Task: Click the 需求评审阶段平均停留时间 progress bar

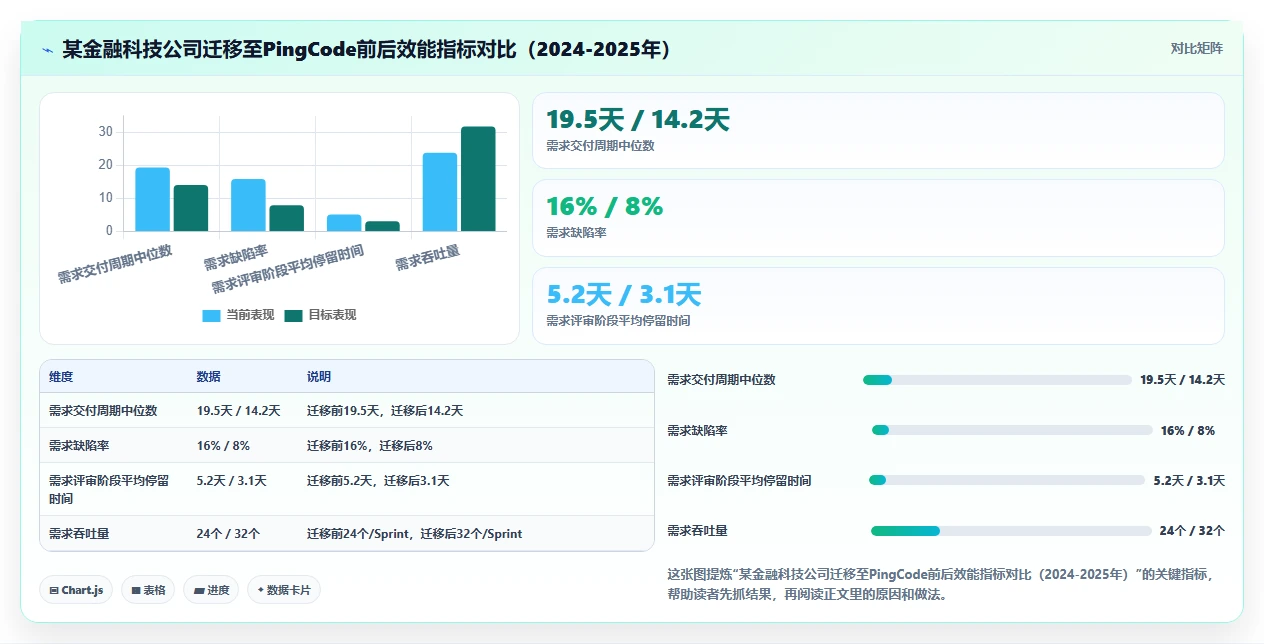Action: (1007, 480)
